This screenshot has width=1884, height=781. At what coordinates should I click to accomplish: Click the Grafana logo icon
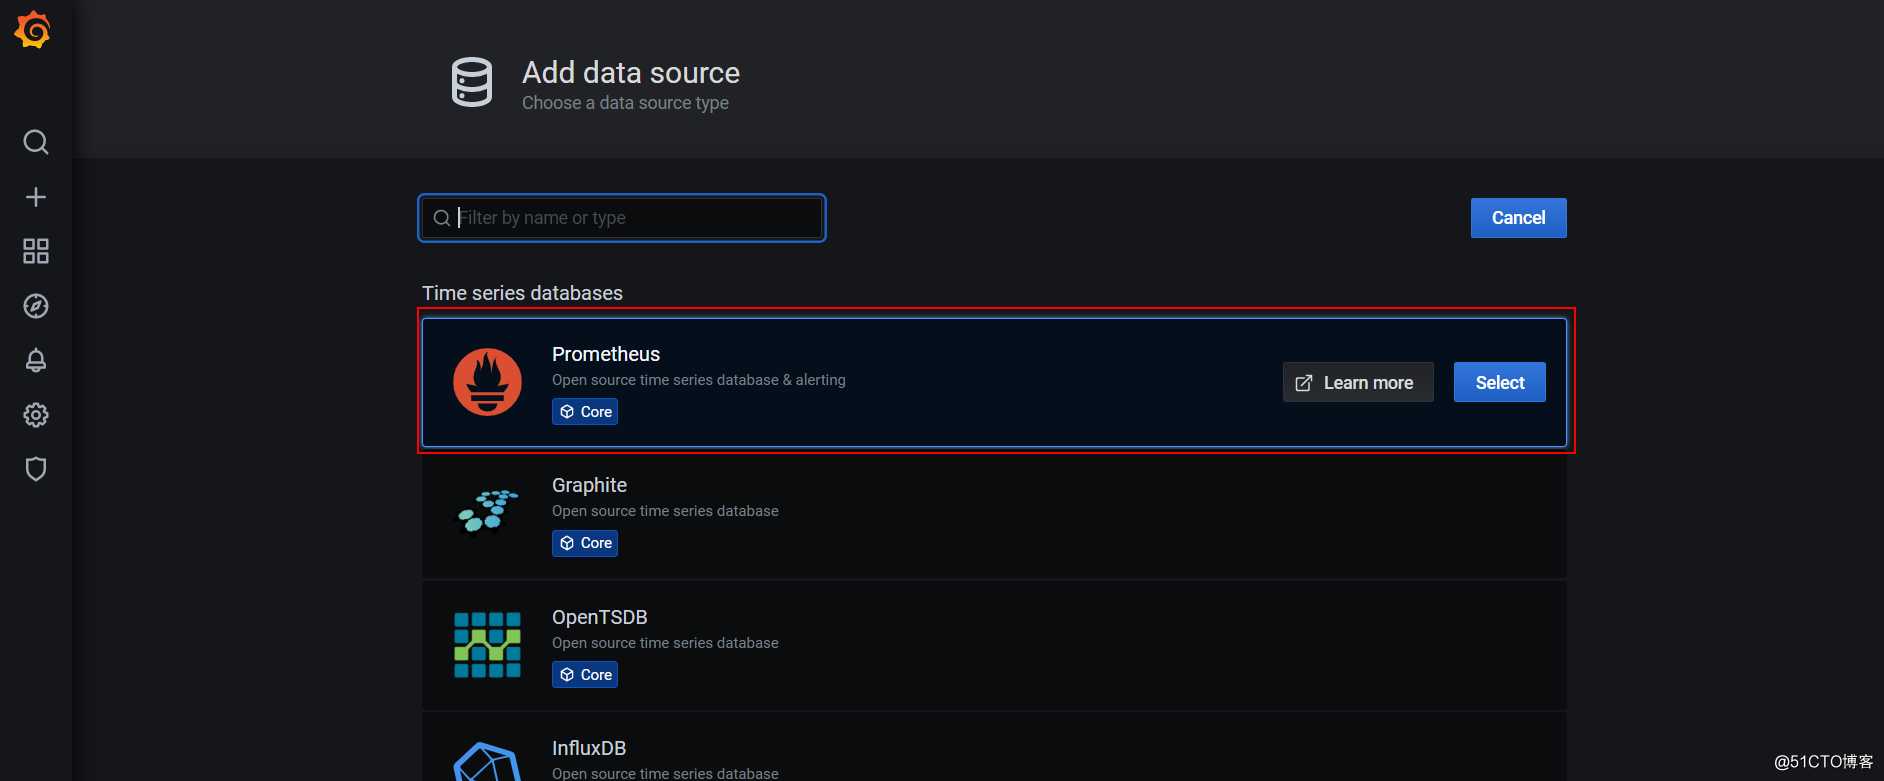(33, 29)
